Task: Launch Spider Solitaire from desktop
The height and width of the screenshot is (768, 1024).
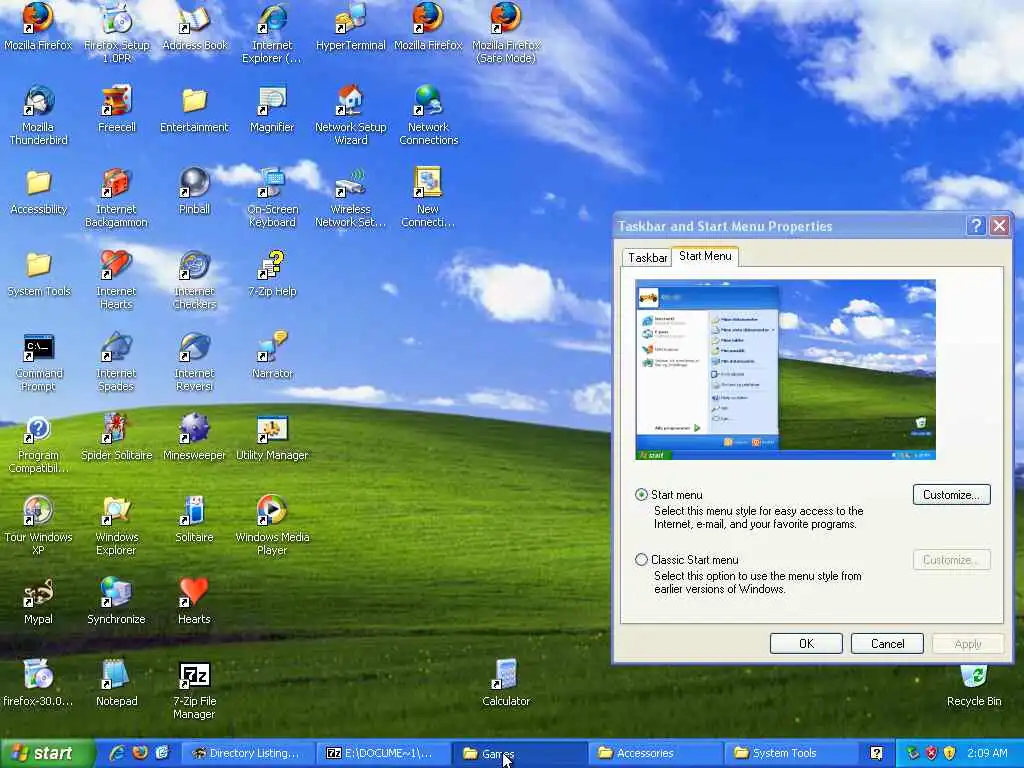Action: coord(116,437)
